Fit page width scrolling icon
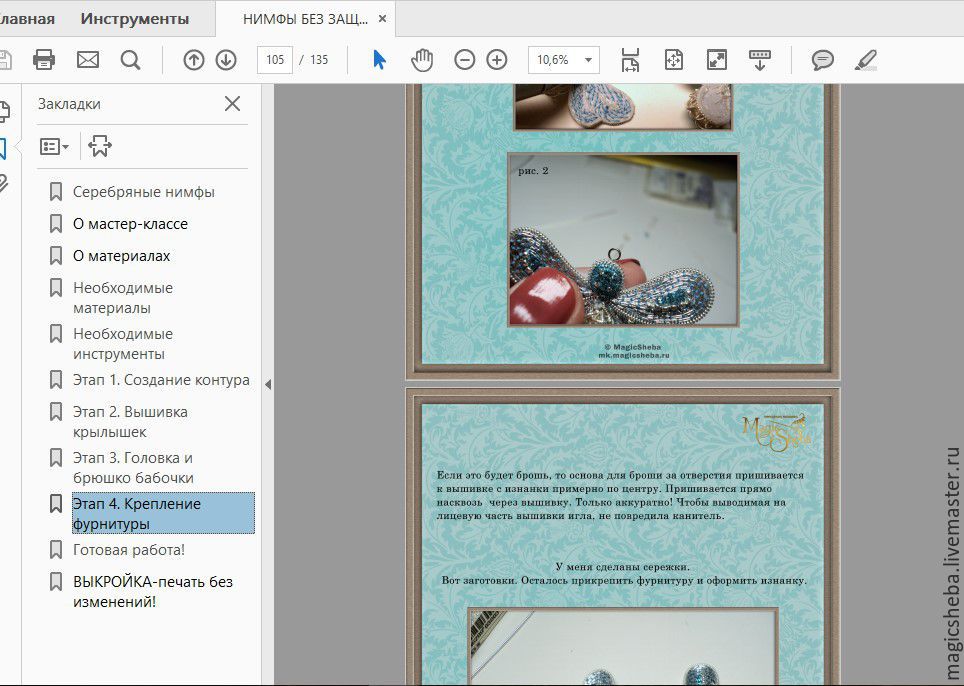The height and width of the screenshot is (686, 964). pyautogui.click(x=630, y=60)
